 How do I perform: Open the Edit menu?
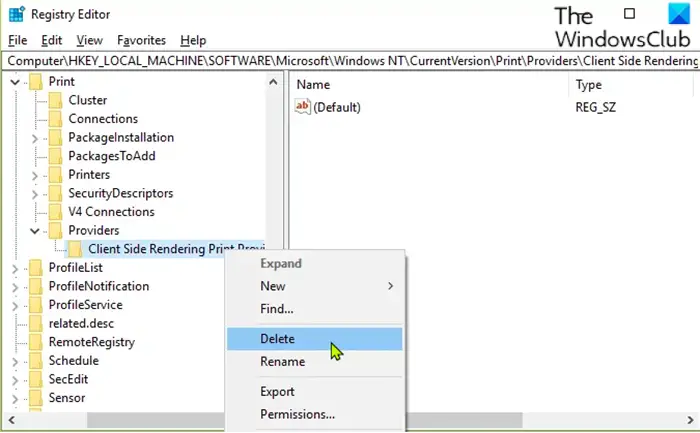51,40
